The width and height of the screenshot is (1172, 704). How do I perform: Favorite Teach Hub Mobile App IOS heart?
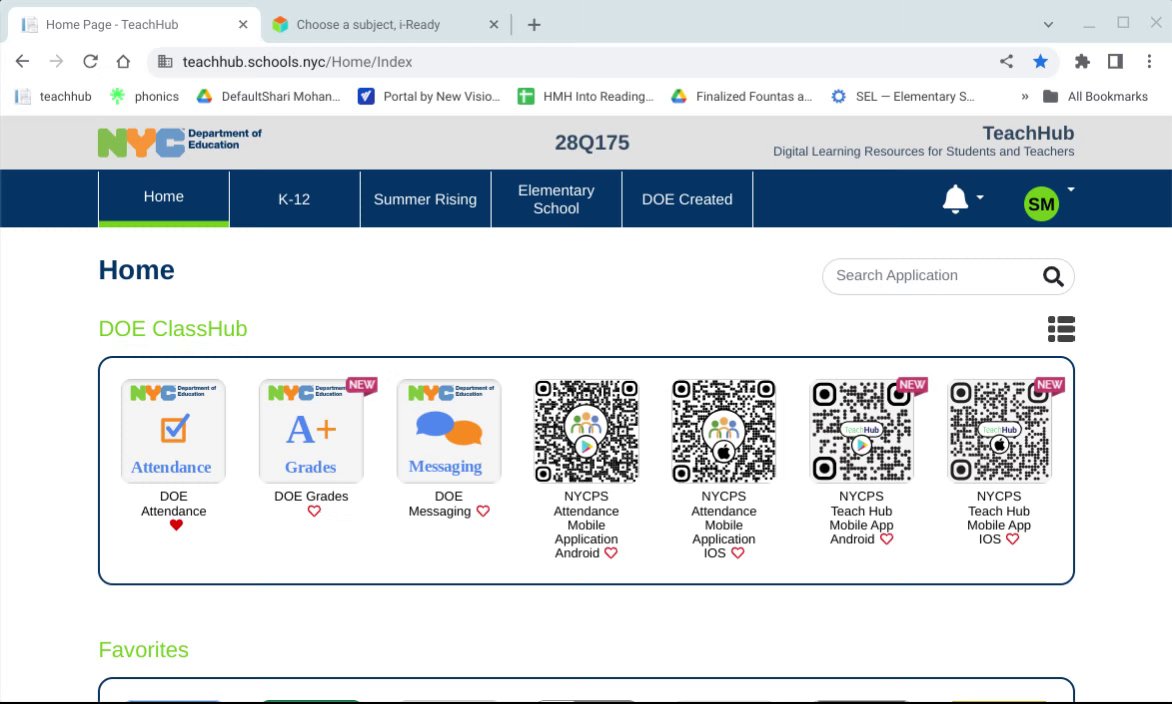1012,539
